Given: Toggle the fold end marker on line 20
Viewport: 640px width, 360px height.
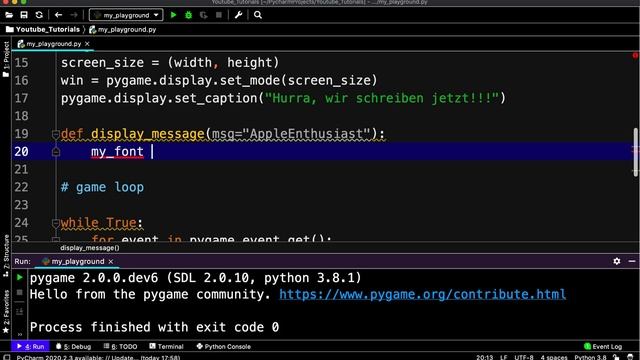Looking at the screenshot, I should (x=56, y=152).
